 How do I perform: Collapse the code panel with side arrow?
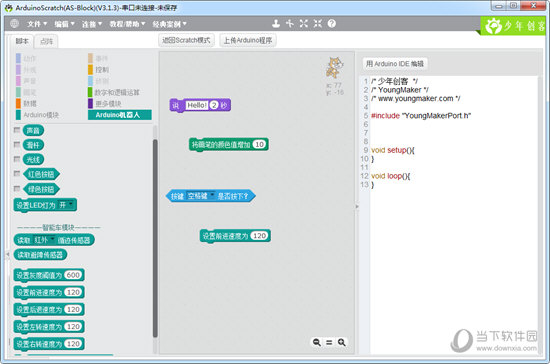point(357,207)
